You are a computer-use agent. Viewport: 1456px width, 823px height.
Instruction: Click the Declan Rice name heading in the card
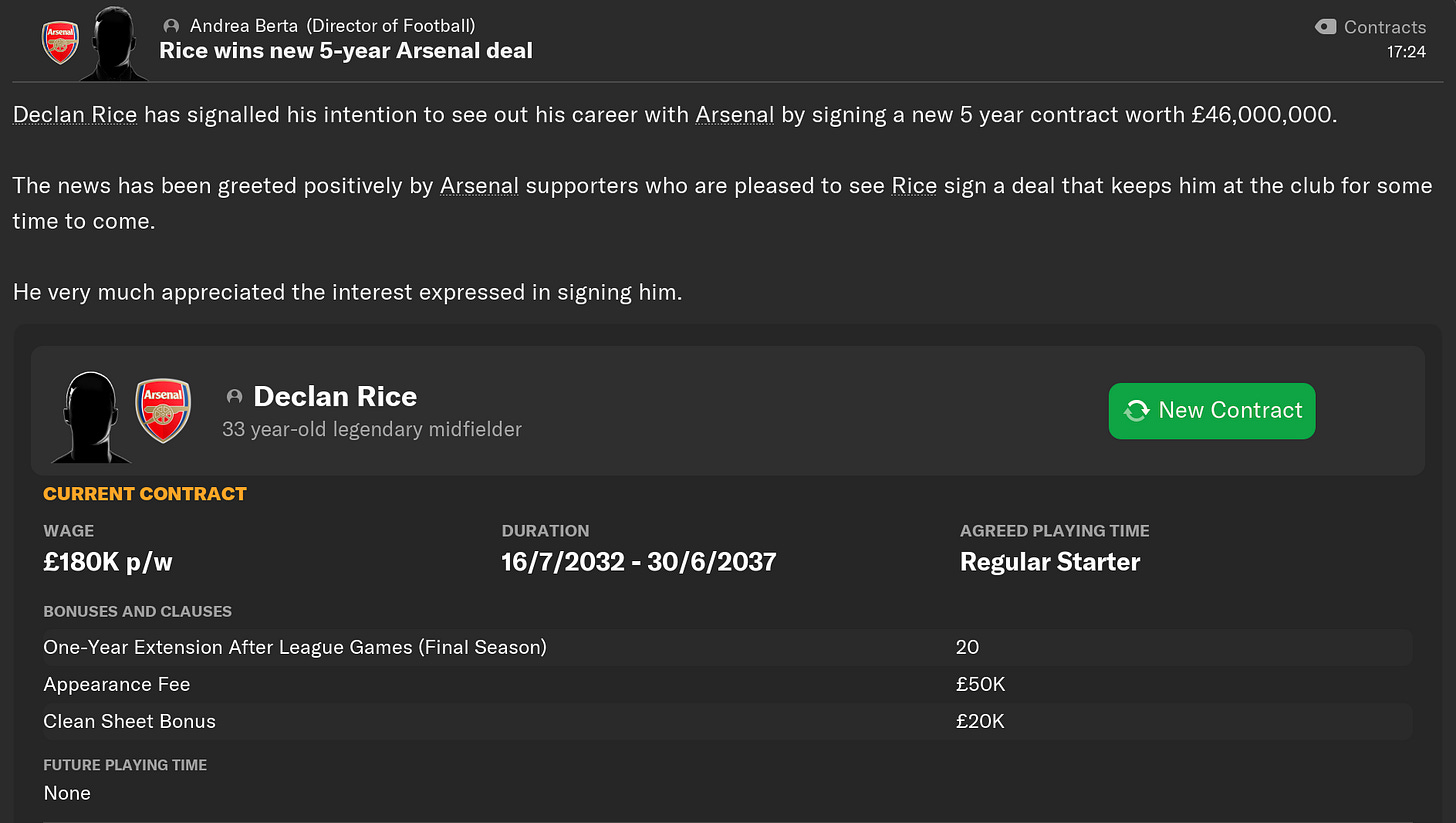[335, 396]
